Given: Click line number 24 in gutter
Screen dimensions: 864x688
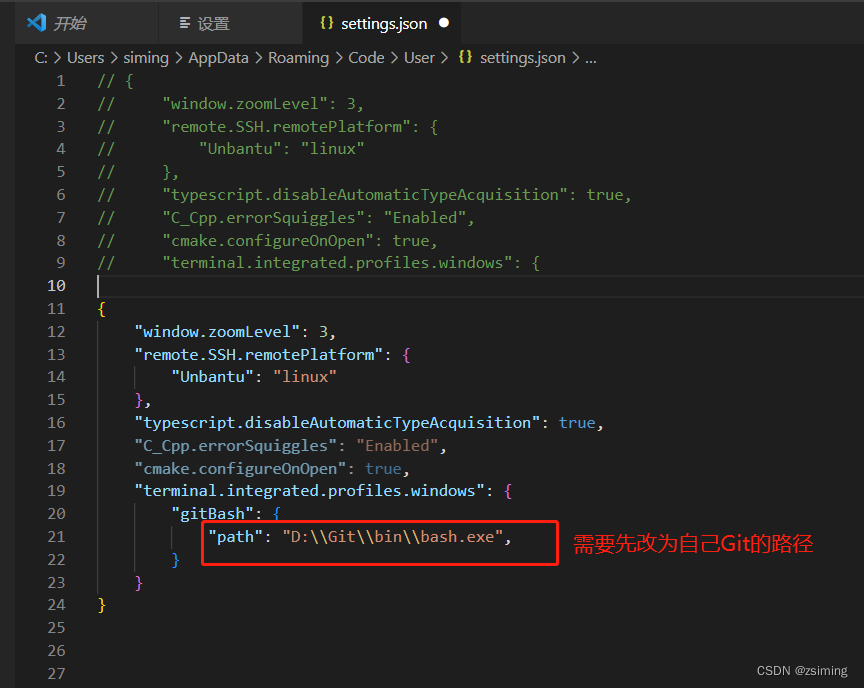Looking at the screenshot, I should click(56, 604).
